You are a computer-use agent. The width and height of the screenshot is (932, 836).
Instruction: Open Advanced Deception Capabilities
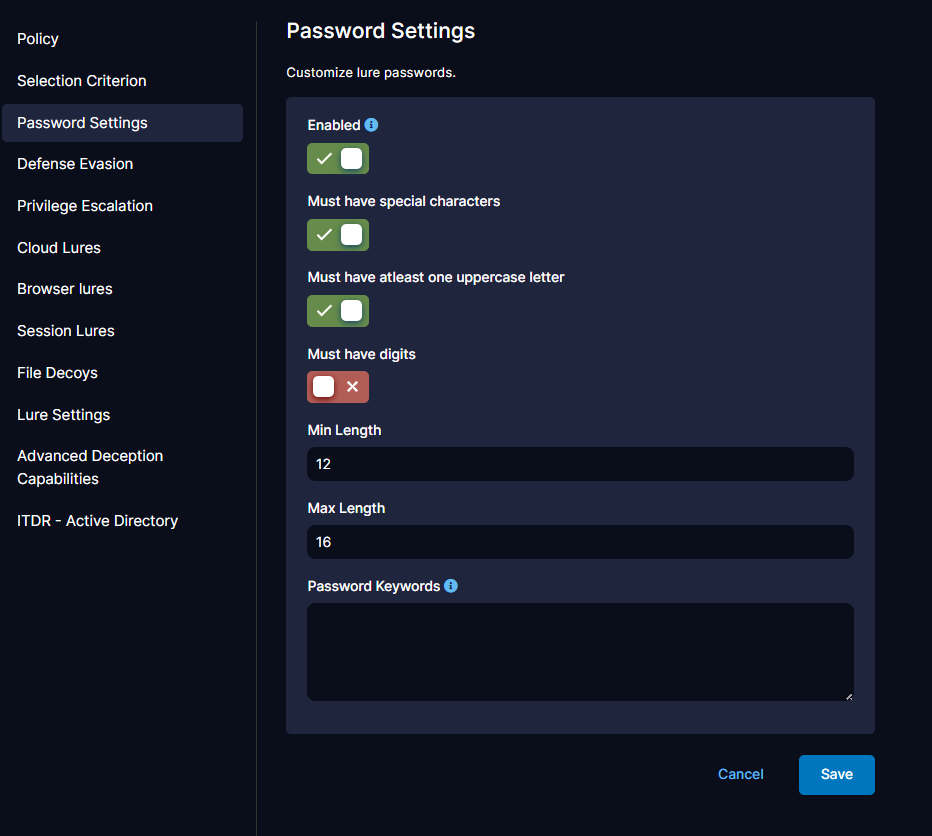click(90, 466)
